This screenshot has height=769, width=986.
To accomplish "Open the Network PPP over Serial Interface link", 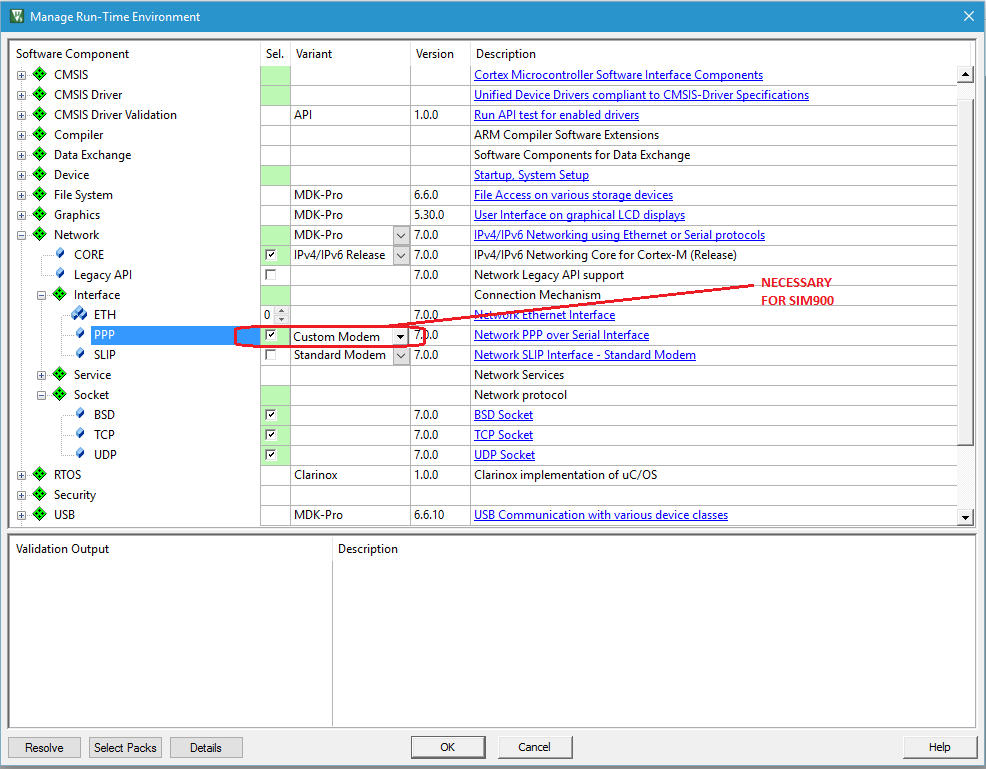I will [x=561, y=335].
